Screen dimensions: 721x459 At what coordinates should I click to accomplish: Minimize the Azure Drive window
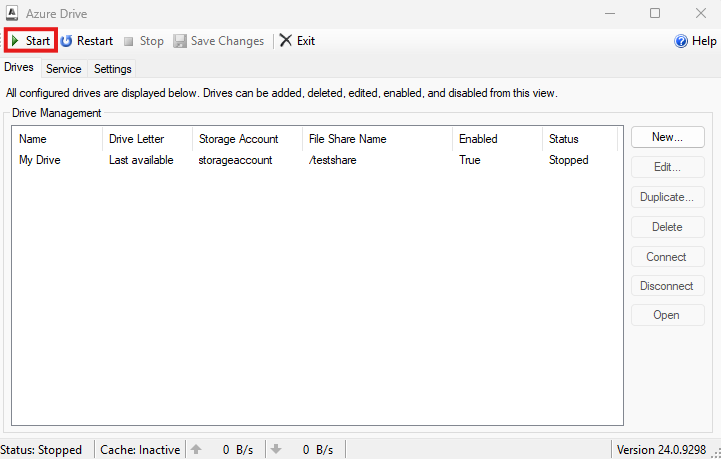[x=610, y=13]
